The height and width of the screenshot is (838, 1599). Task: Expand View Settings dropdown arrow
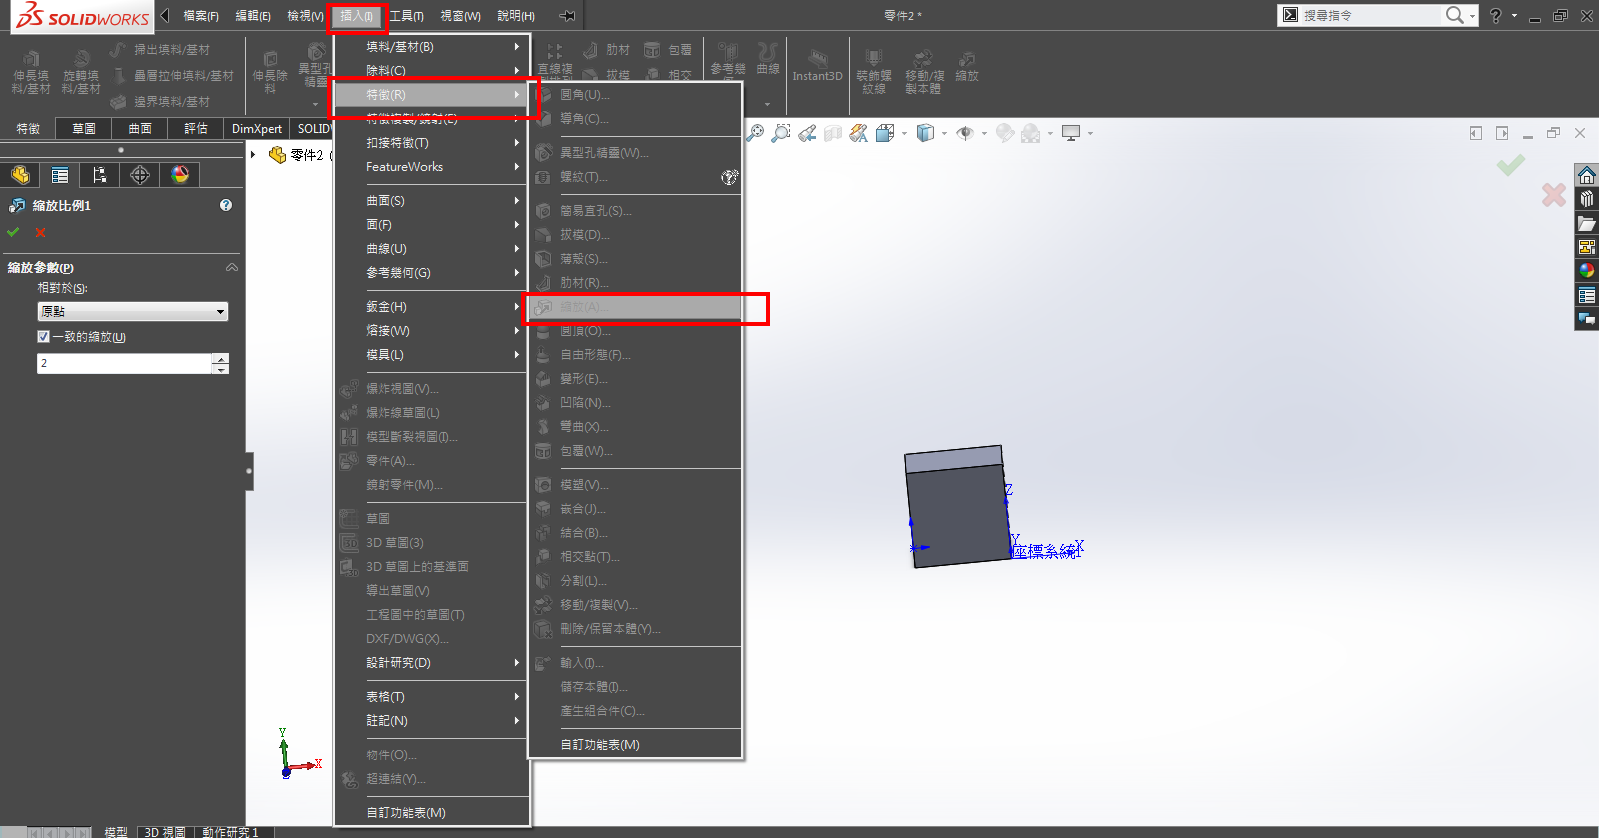pyautogui.click(x=1090, y=133)
